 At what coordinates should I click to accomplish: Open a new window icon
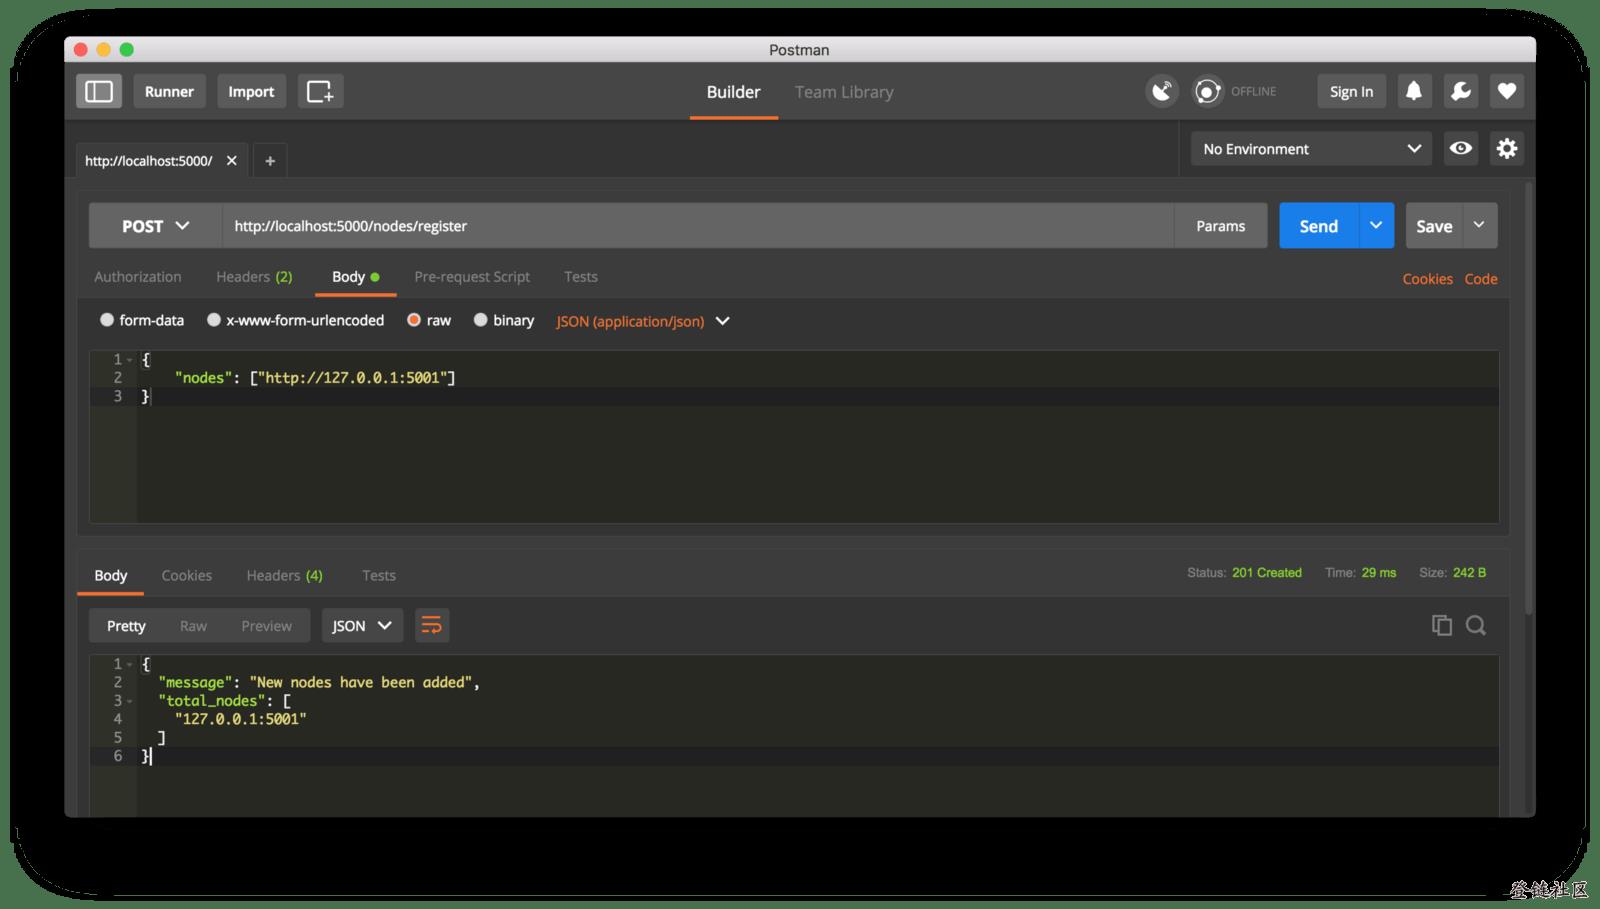pos(320,91)
